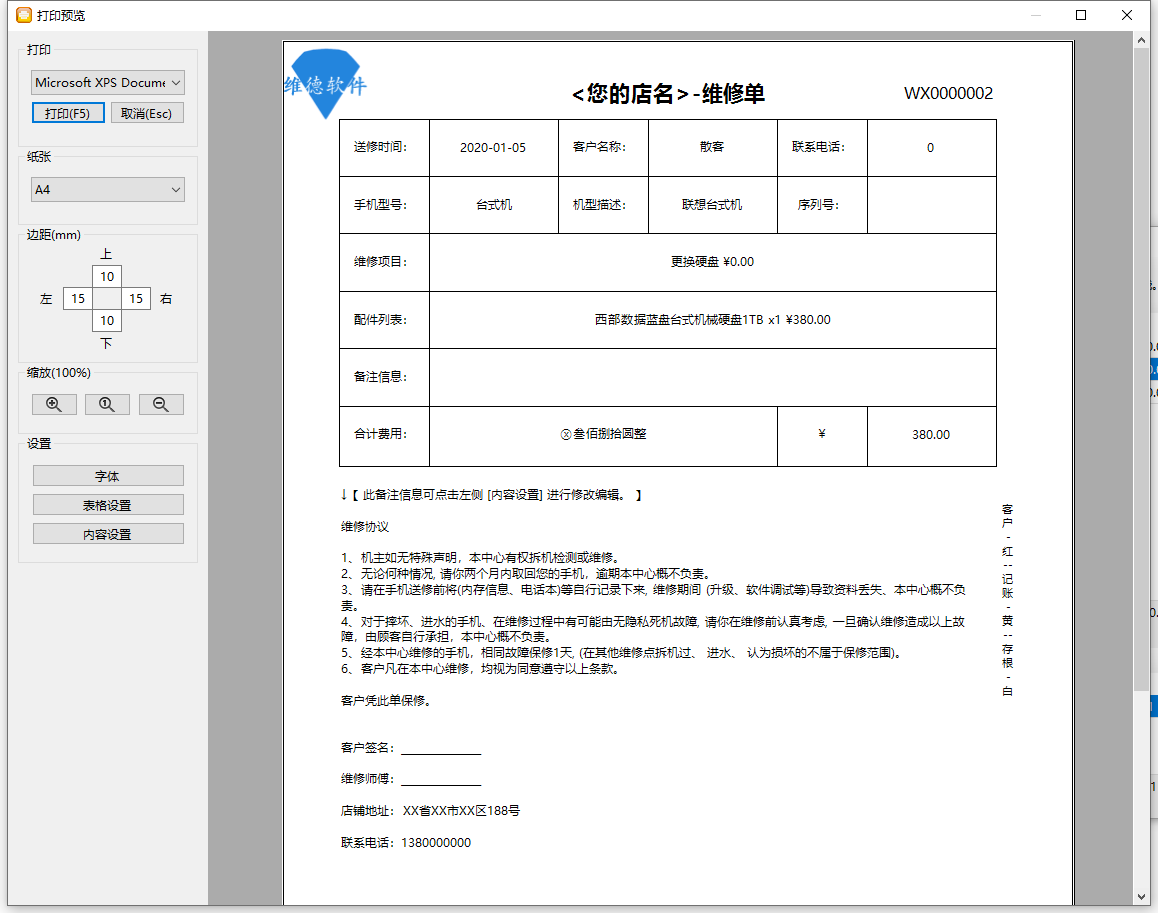Screen dimensions: 1158x913
Task: Edit the top margin value field
Action: coord(107,276)
